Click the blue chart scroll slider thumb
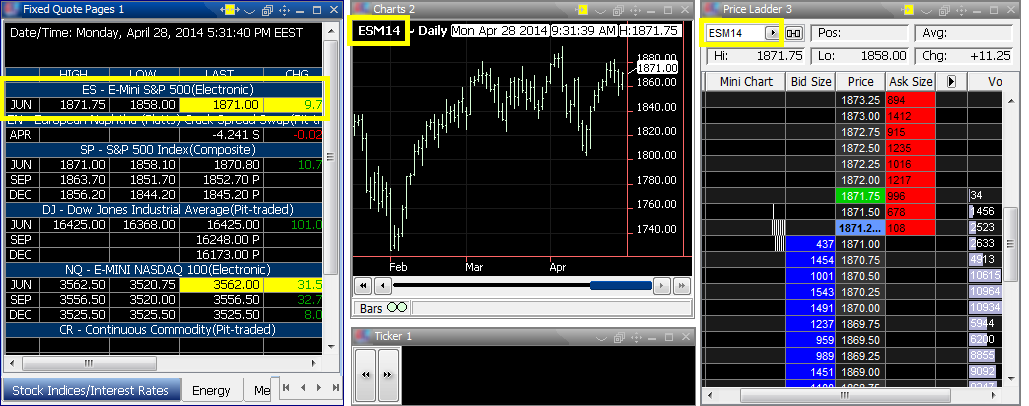The image size is (1029, 406). (621, 285)
